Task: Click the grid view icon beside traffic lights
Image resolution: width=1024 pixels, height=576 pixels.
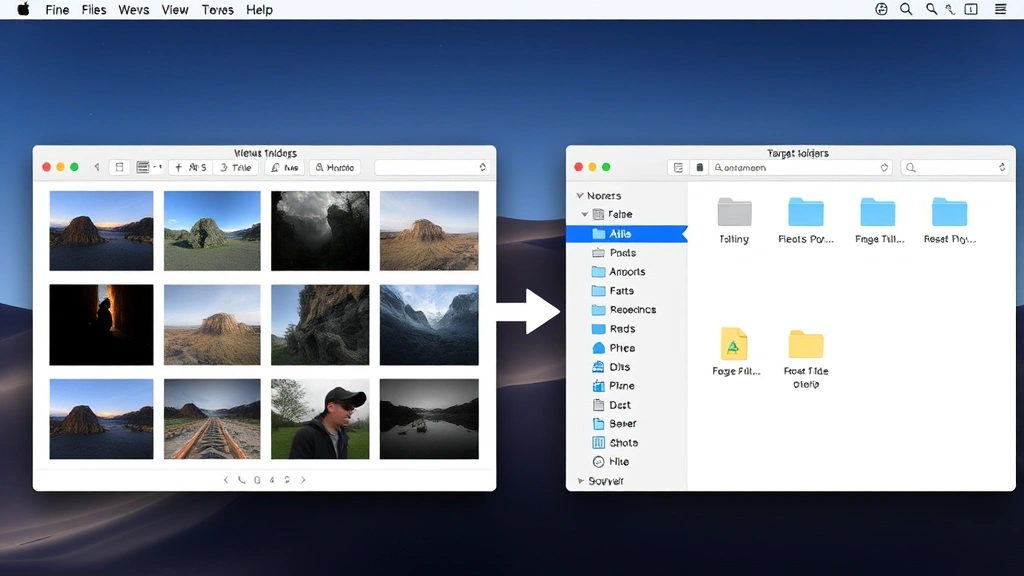Action: 120,167
